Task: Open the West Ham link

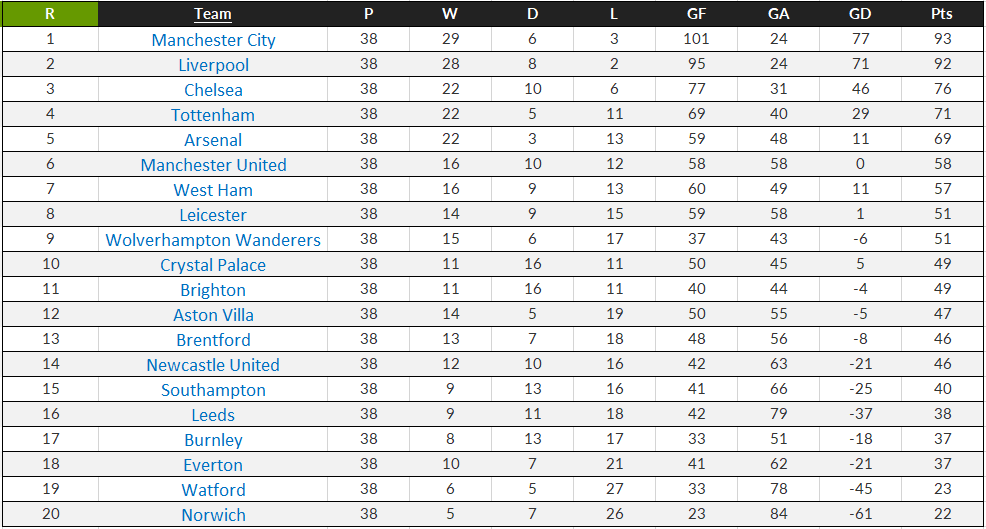Action: click(213, 190)
